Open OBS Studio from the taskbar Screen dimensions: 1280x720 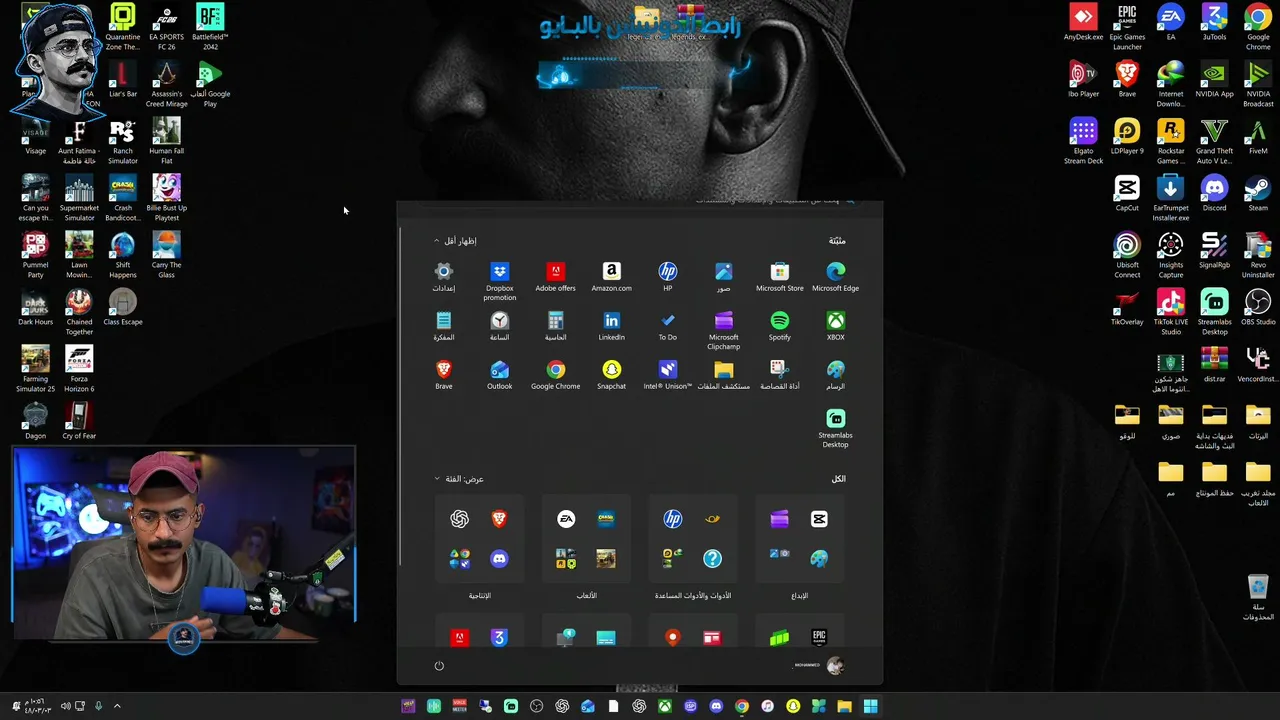pos(537,706)
